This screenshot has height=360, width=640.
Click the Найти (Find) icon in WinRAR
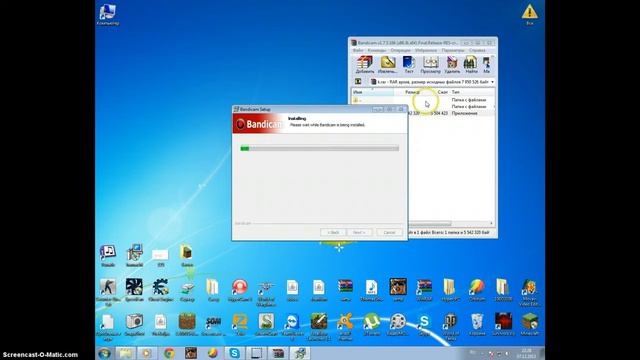[x=471, y=64]
